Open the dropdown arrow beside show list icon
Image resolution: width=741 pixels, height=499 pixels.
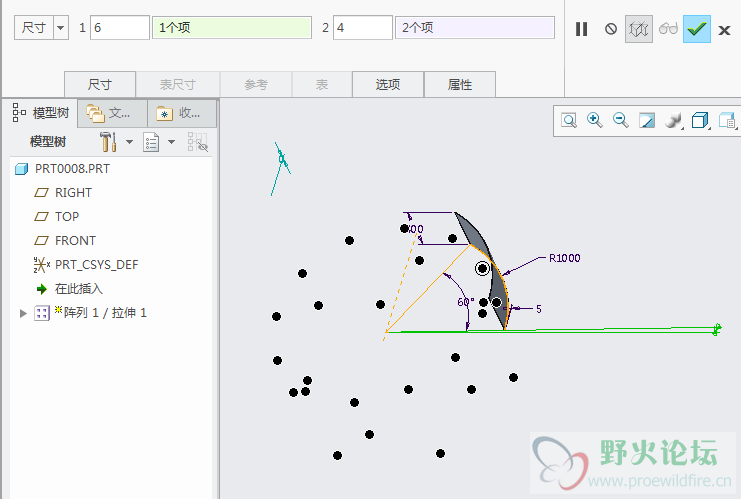[x=171, y=142]
